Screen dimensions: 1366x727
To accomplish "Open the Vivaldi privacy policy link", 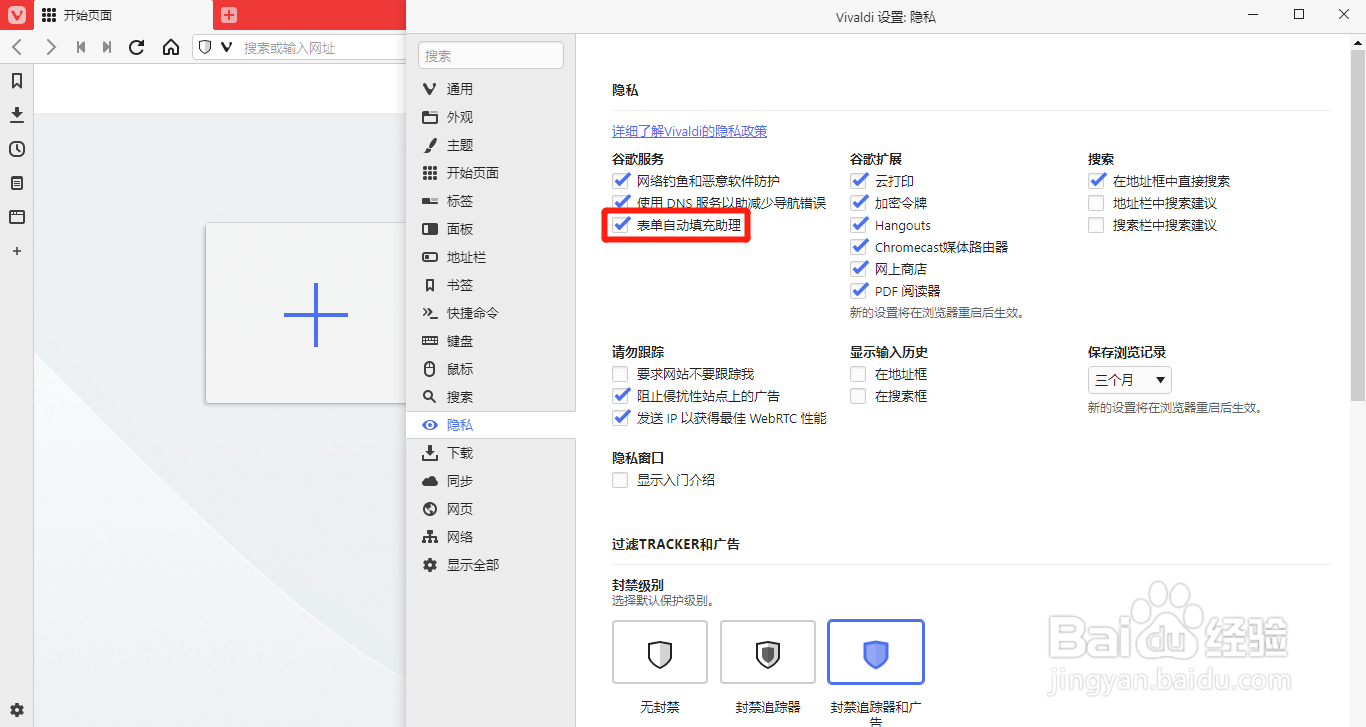I will pos(690,131).
